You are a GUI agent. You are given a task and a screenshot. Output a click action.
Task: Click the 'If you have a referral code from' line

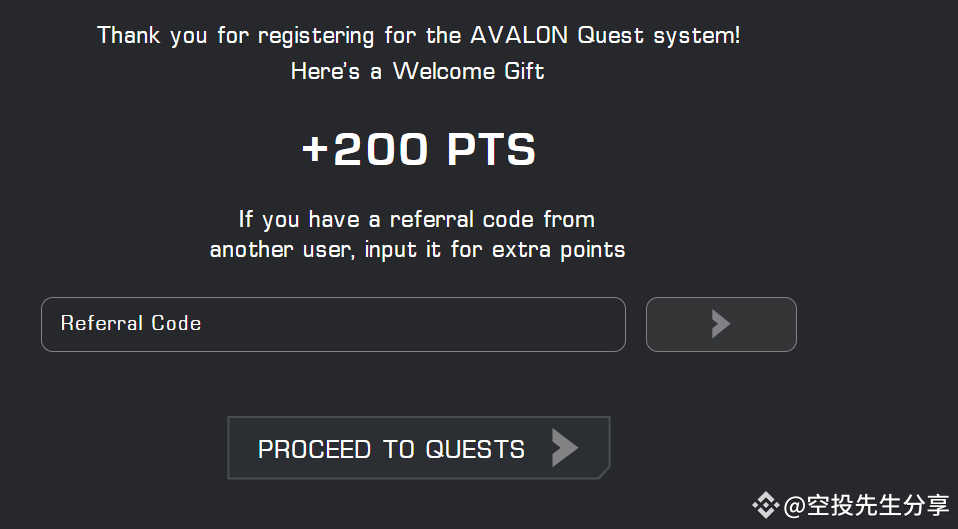(417, 219)
